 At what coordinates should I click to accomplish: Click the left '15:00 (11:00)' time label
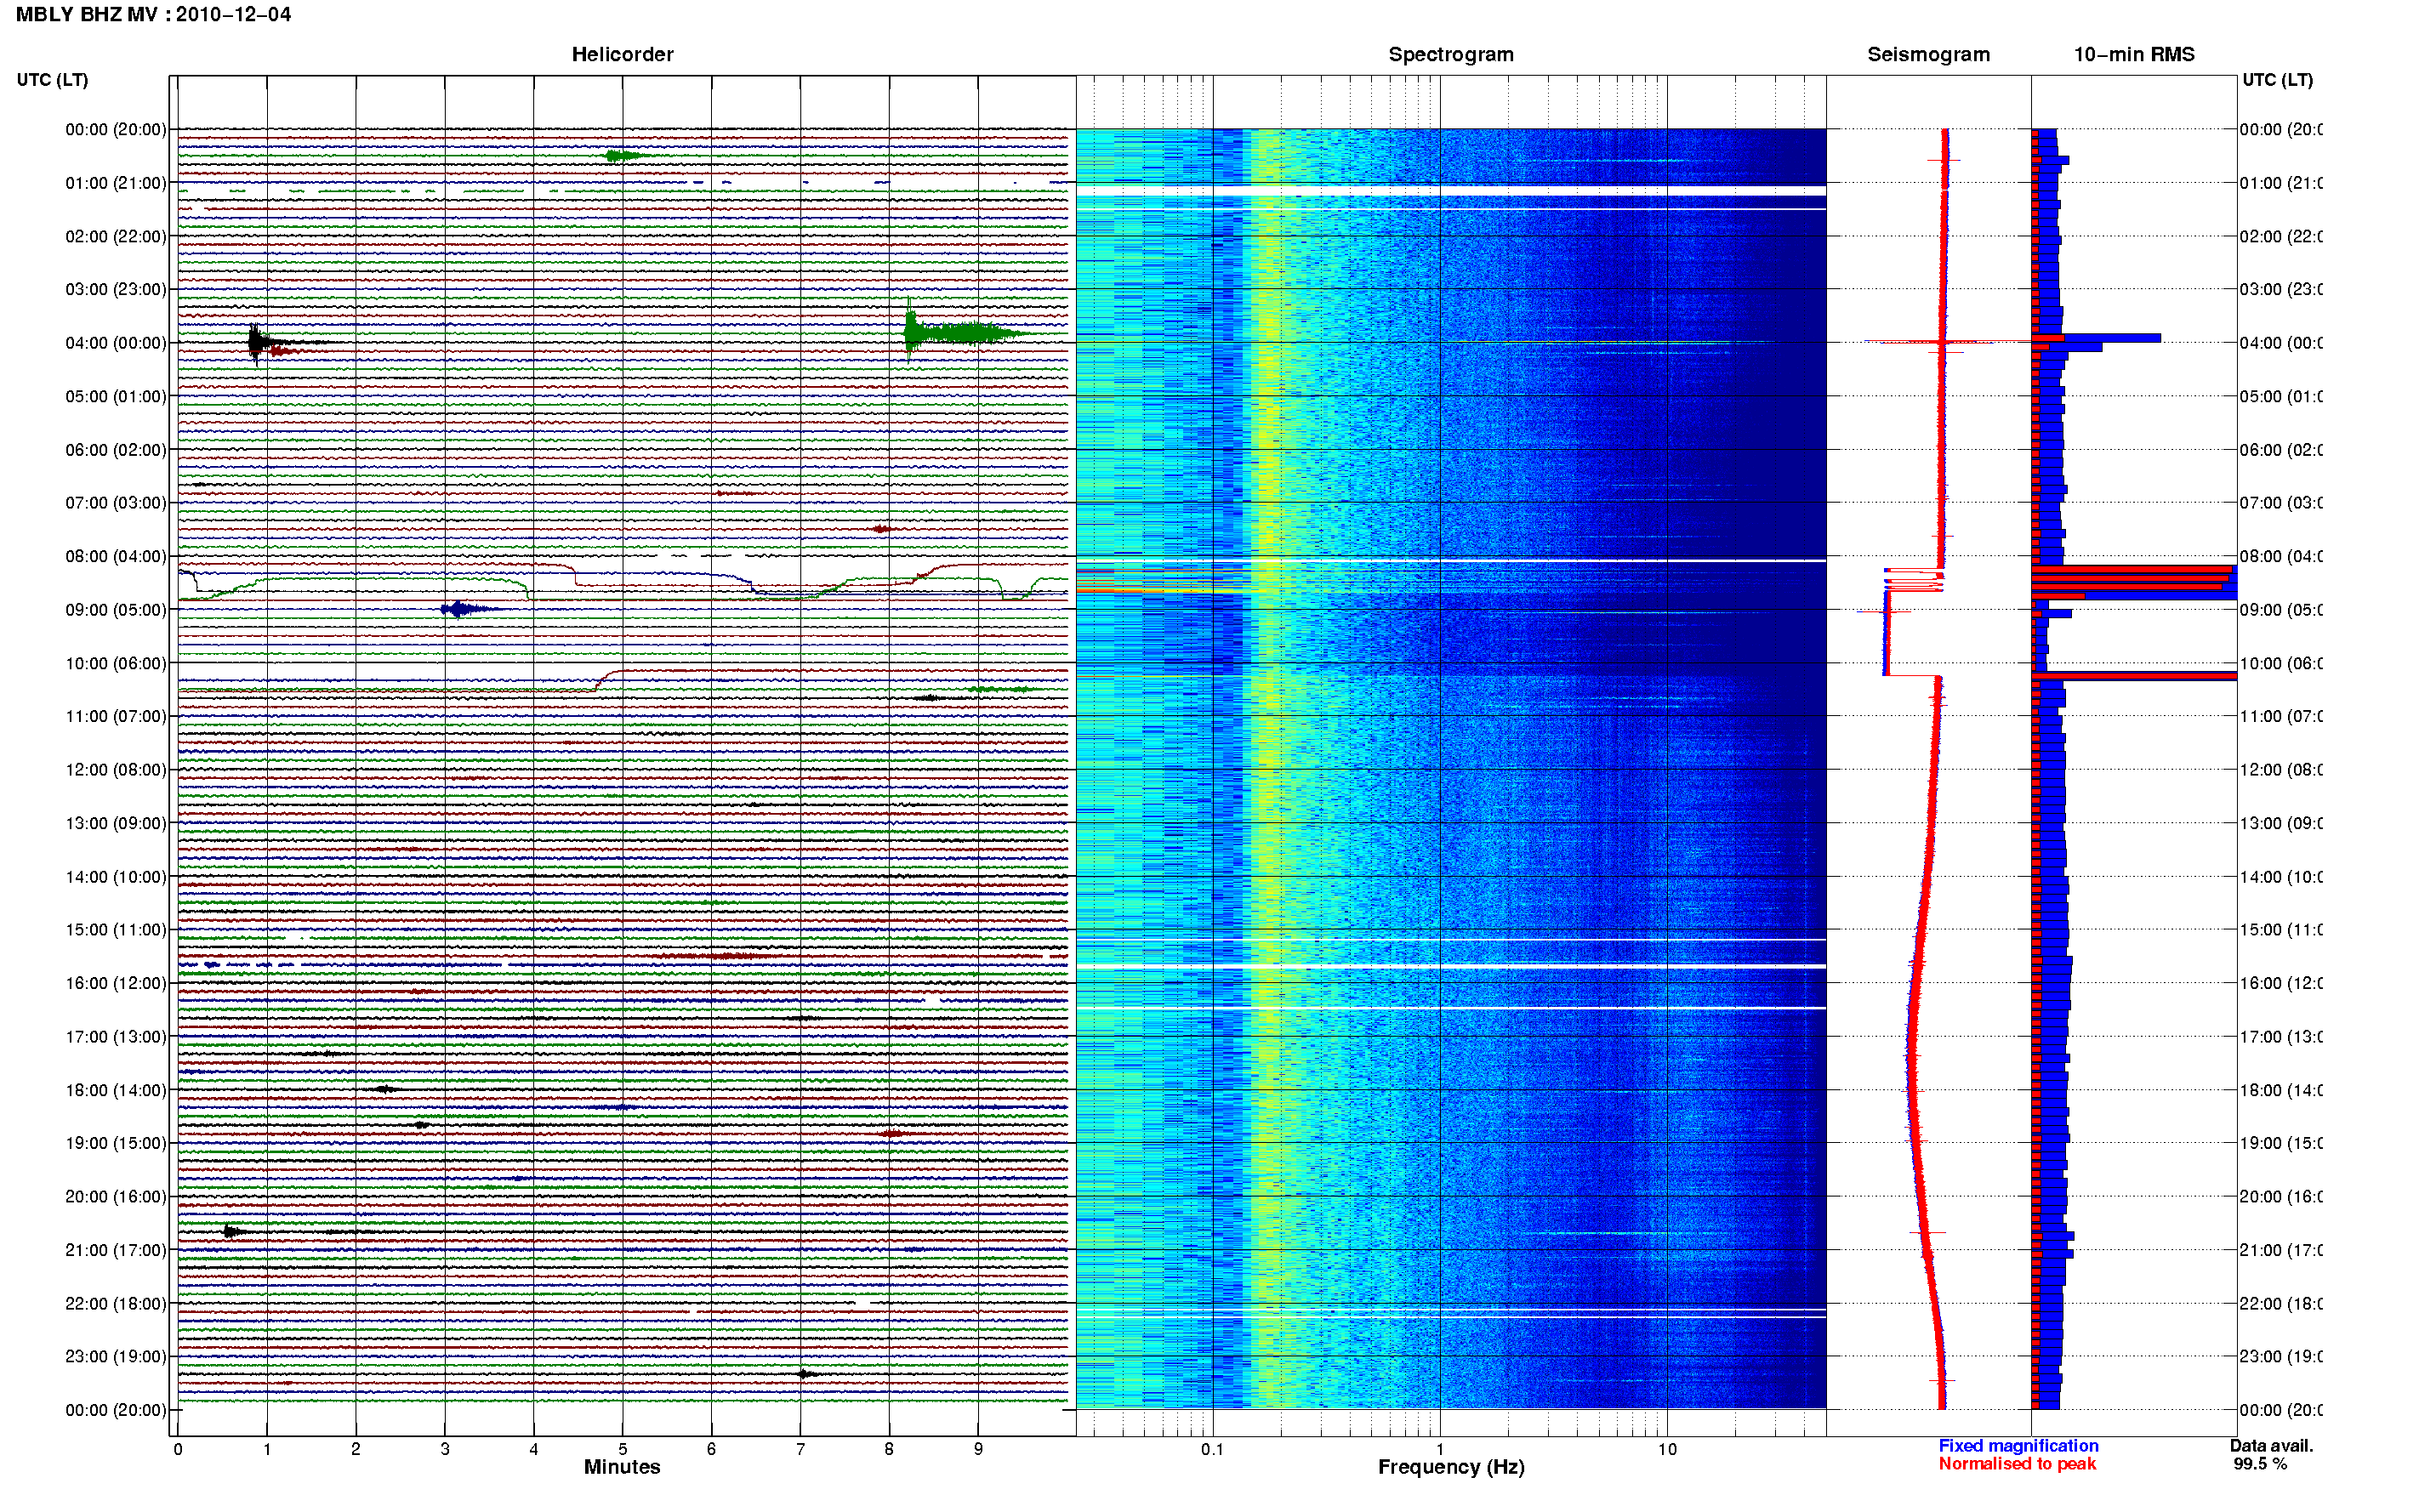tap(116, 930)
